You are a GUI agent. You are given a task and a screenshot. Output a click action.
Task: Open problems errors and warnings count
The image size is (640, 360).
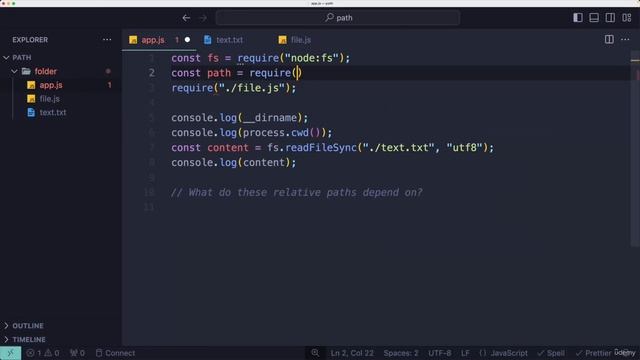[43, 353]
